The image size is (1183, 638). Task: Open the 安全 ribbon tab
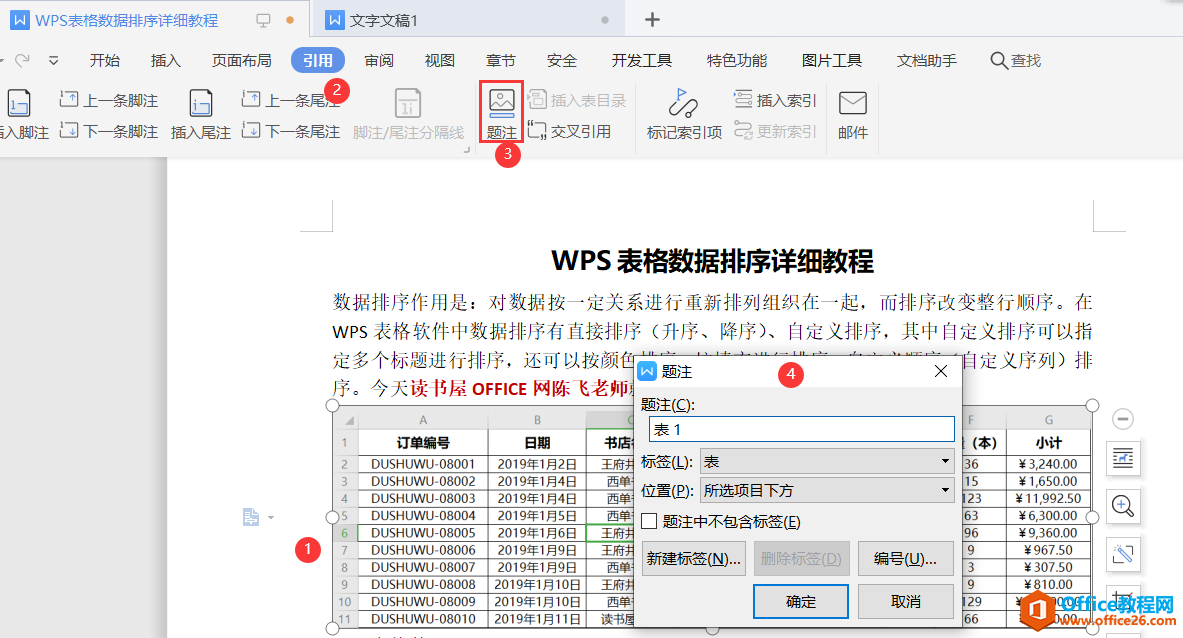(561, 60)
